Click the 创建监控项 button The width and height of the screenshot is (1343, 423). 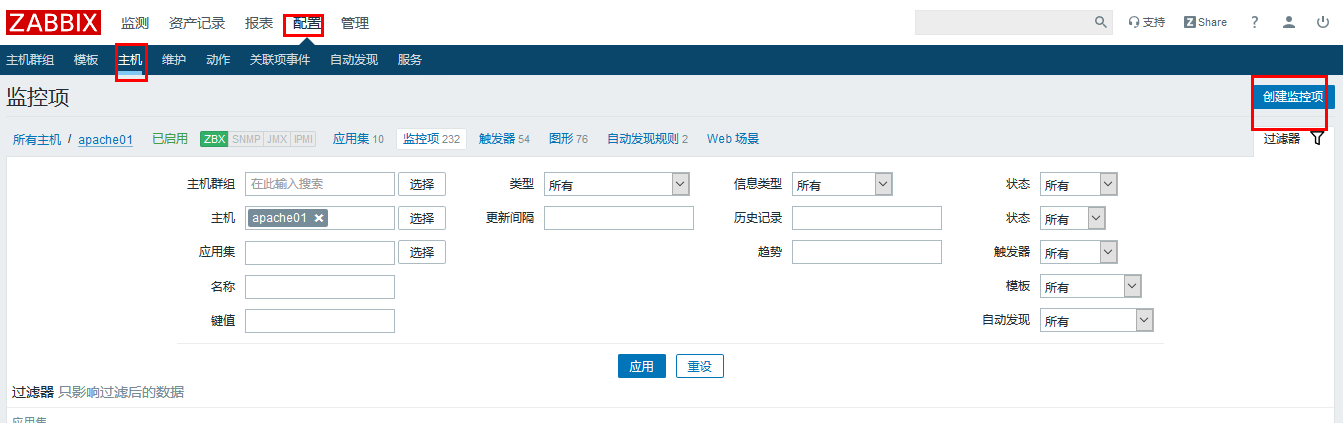[1292, 97]
